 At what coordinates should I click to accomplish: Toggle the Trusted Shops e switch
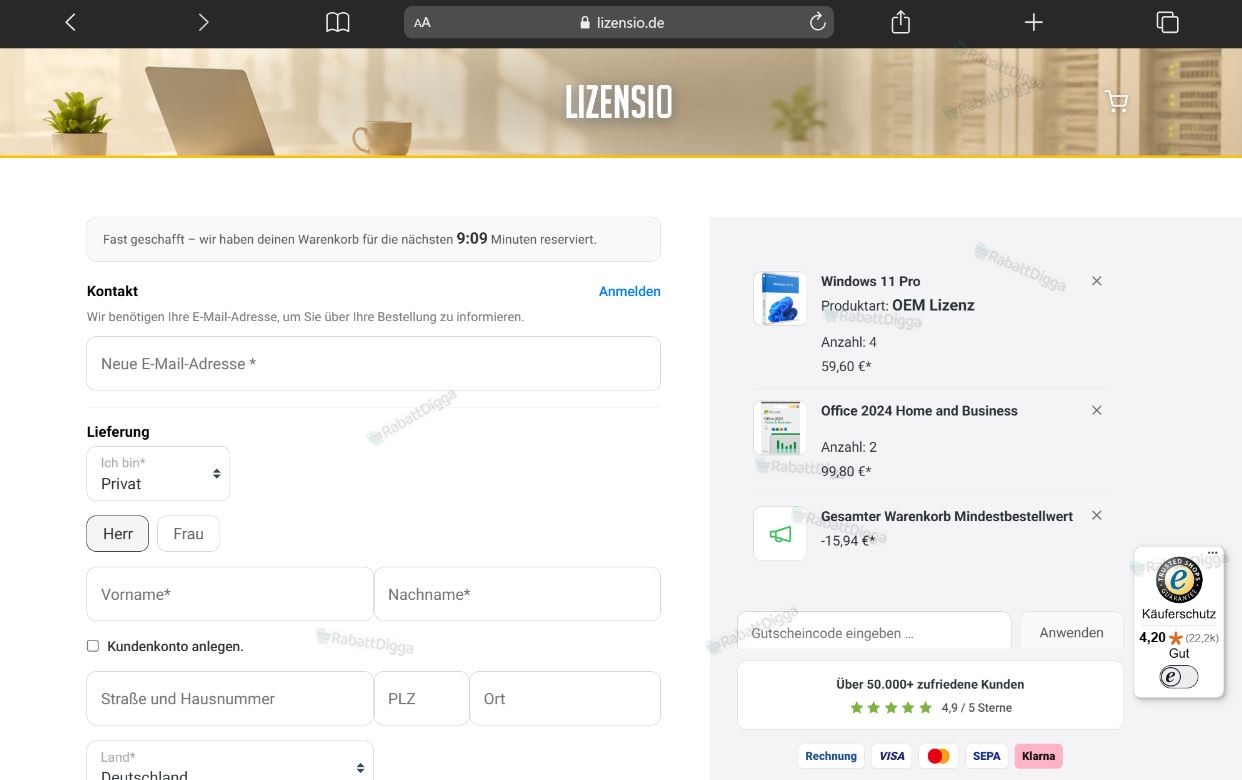[1179, 677]
